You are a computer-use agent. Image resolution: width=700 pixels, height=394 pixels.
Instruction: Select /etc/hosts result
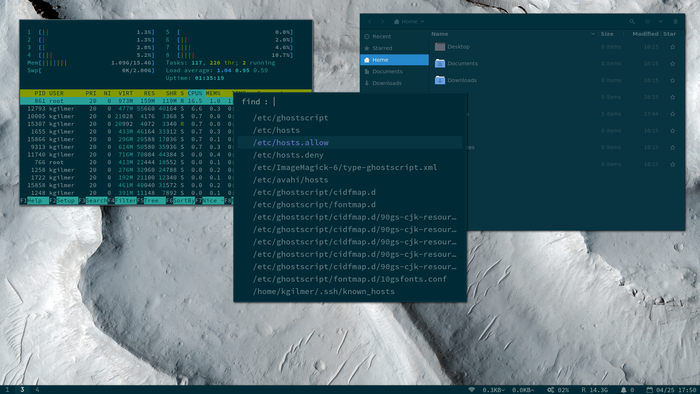click(x=350, y=130)
